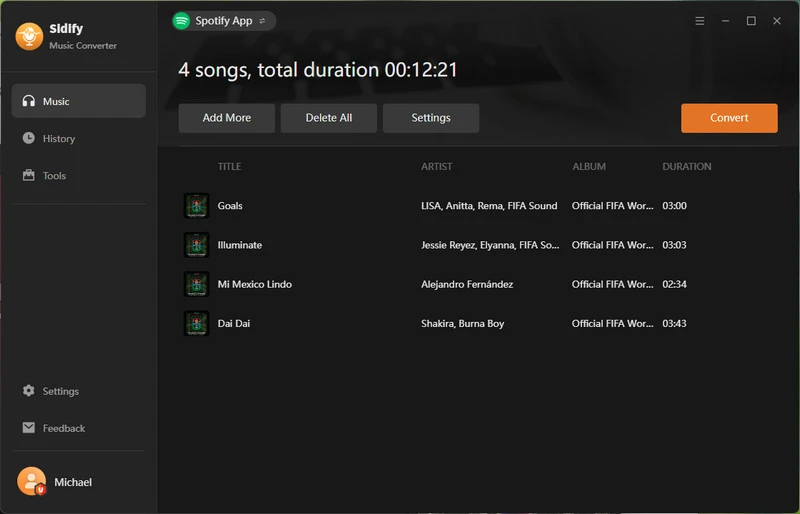This screenshot has height=514, width=800.
Task: Select the song title Illuminate
Action: (240, 245)
